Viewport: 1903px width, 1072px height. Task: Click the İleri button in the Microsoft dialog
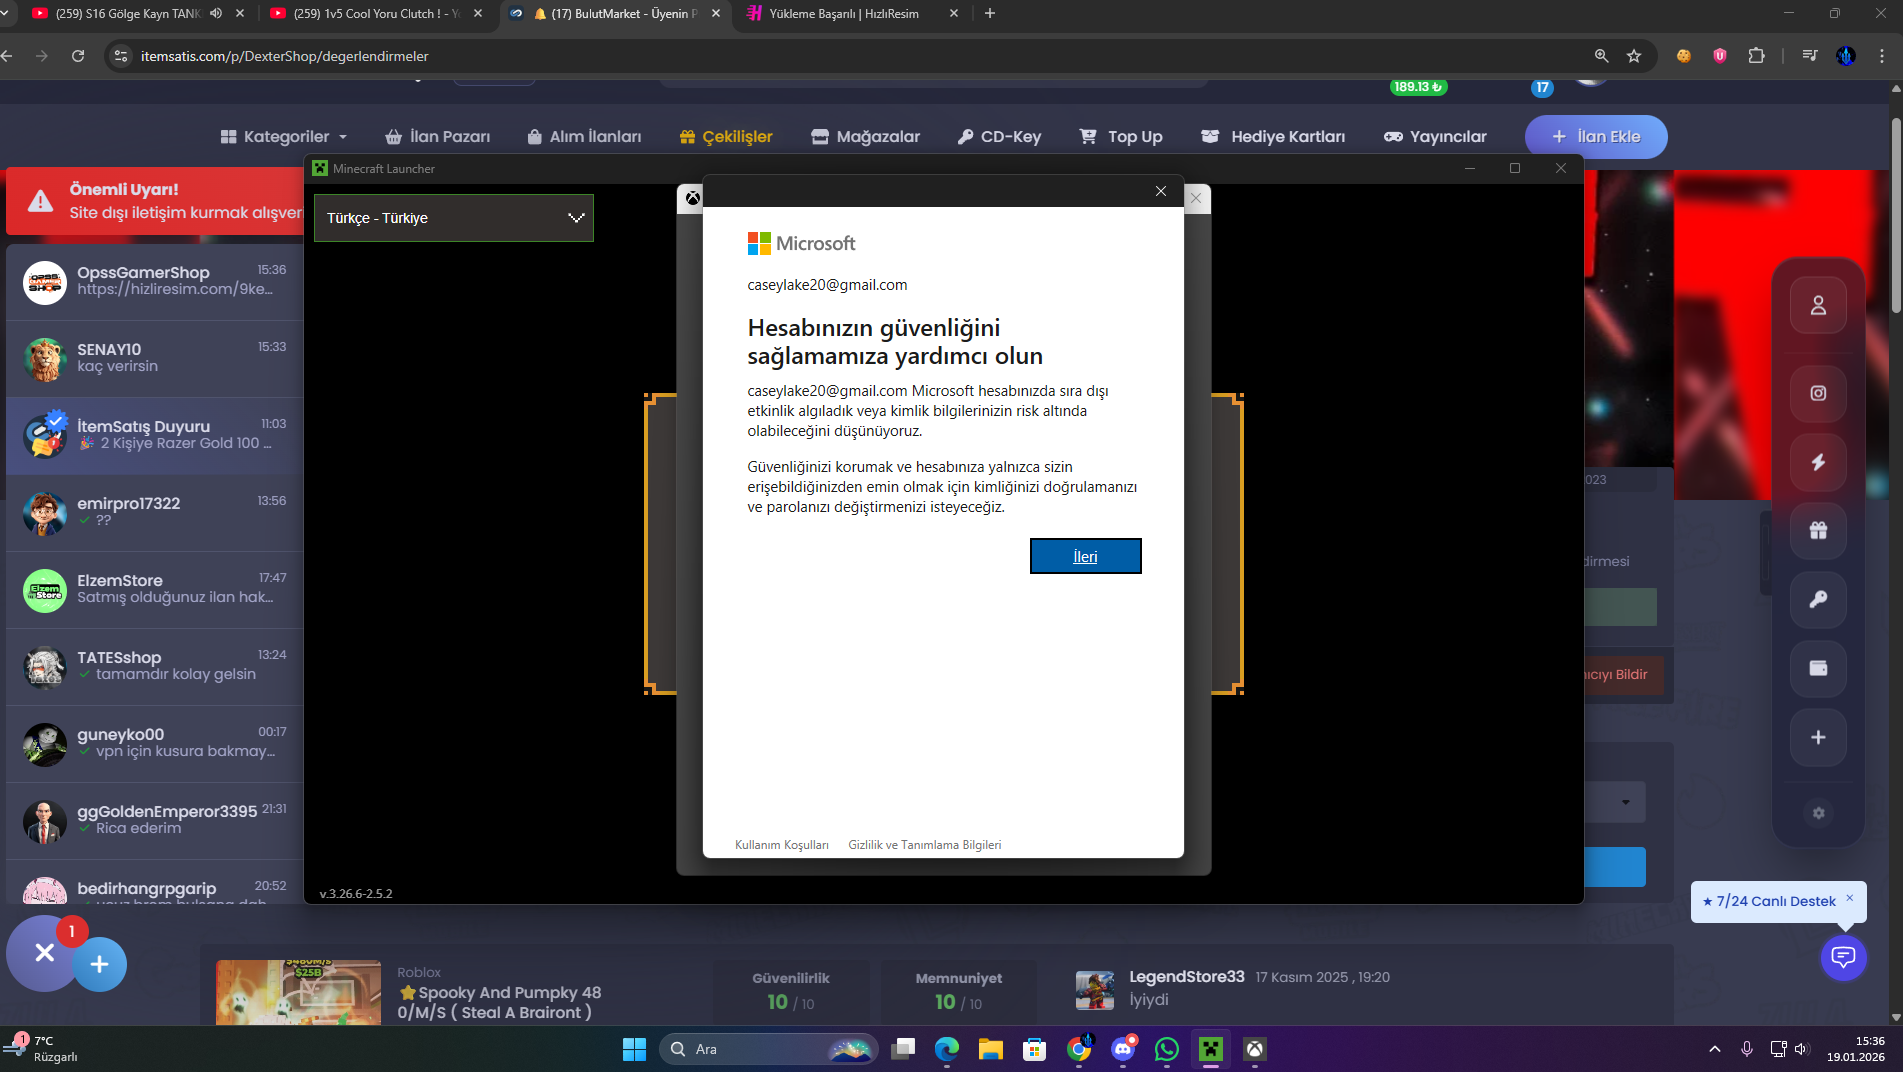(1085, 556)
